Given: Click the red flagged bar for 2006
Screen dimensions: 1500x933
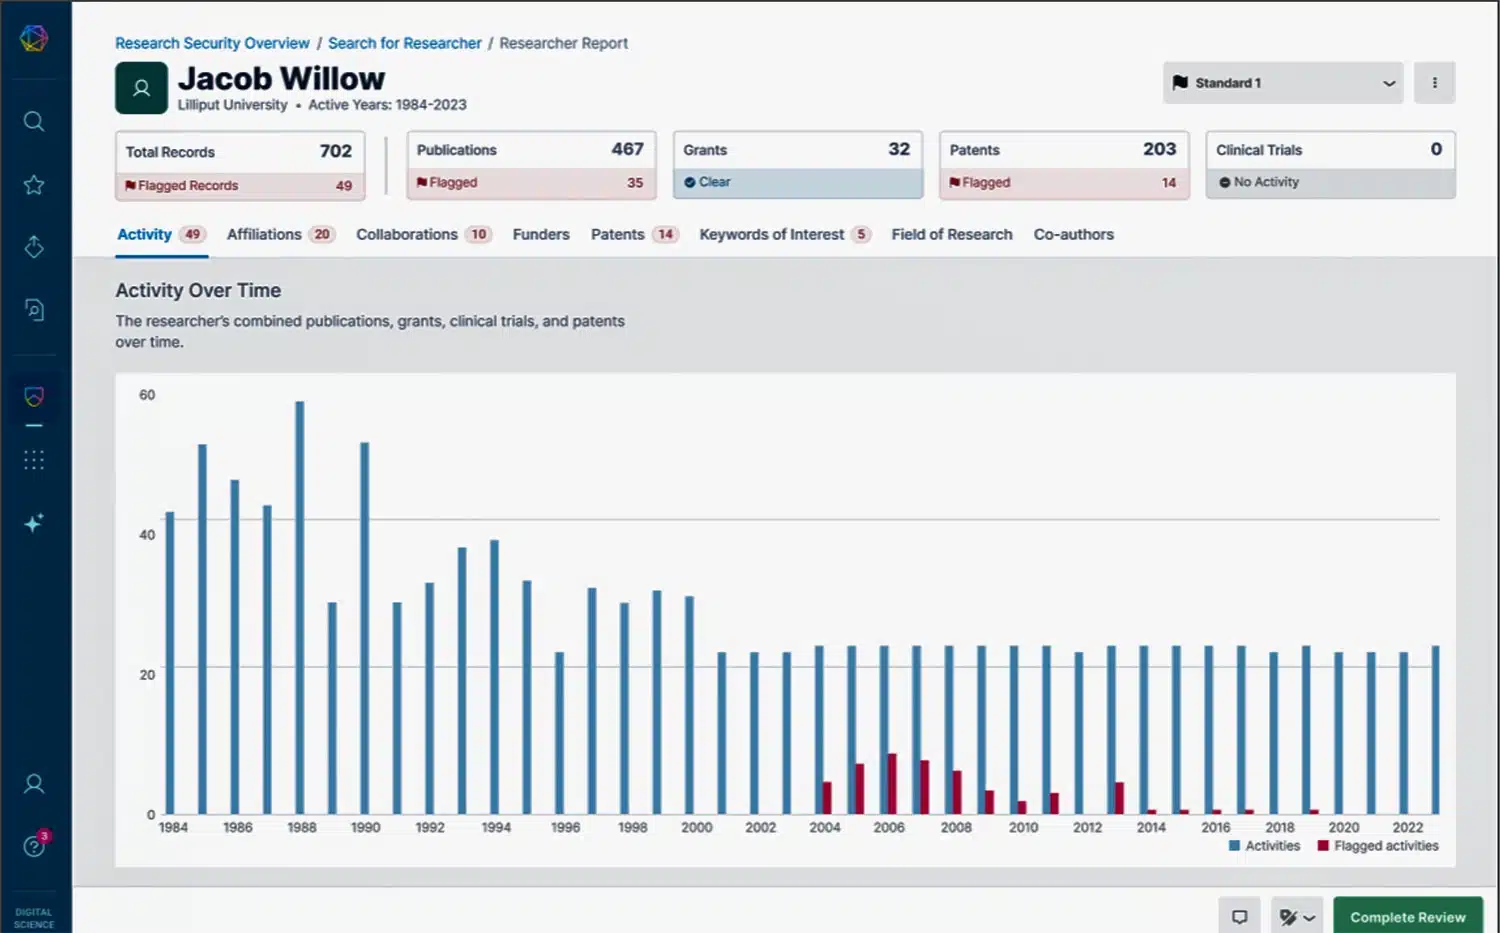Looking at the screenshot, I should click(x=892, y=784).
